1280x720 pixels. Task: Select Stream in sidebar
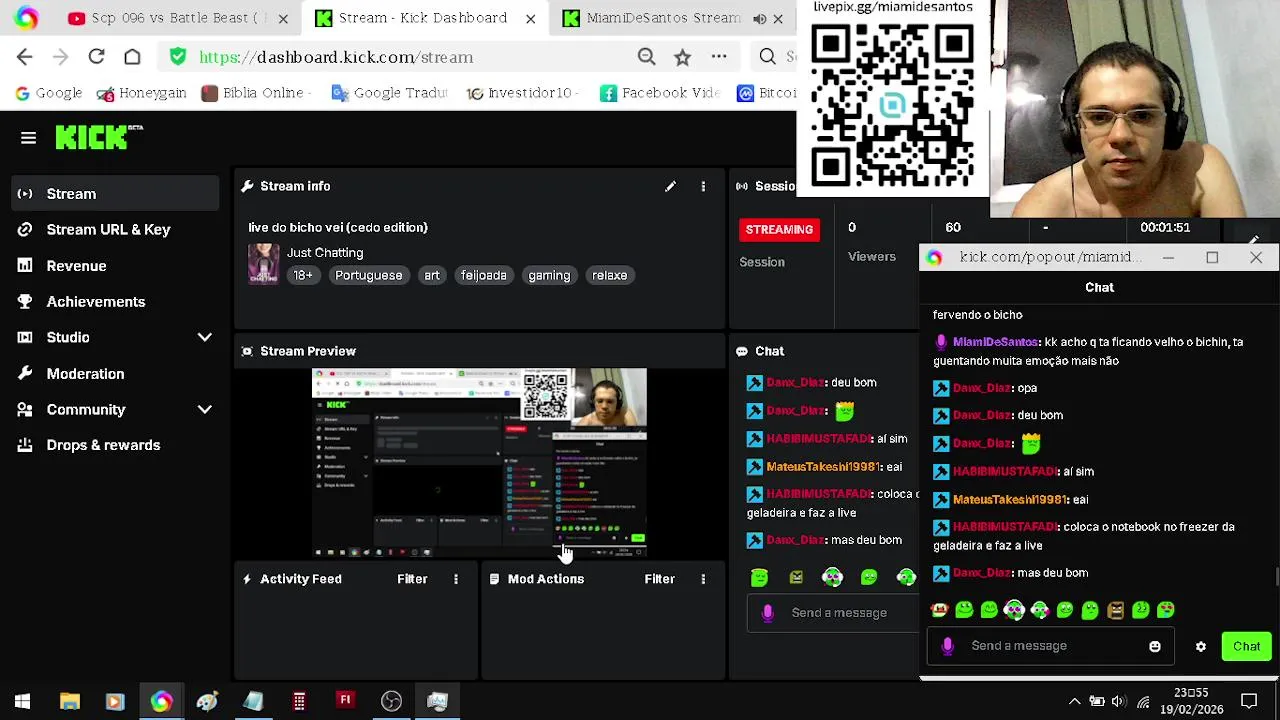[115, 193]
